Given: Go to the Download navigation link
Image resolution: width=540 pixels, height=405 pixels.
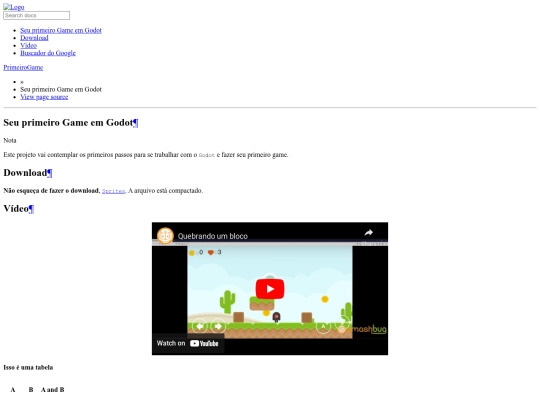Looking at the screenshot, I should click(x=34, y=38).
